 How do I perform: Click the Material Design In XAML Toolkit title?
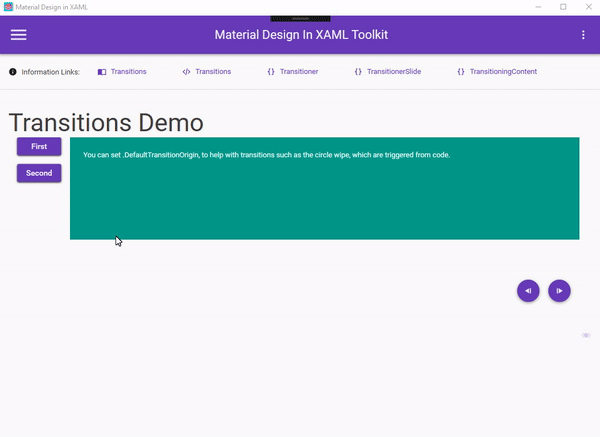301,35
